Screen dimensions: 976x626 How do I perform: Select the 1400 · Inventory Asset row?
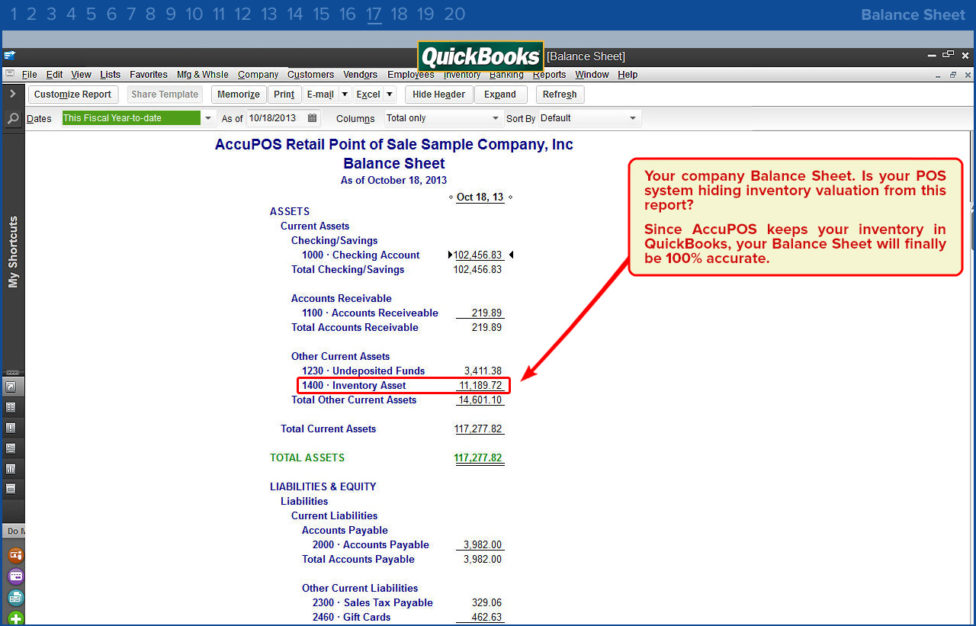[x=403, y=385]
